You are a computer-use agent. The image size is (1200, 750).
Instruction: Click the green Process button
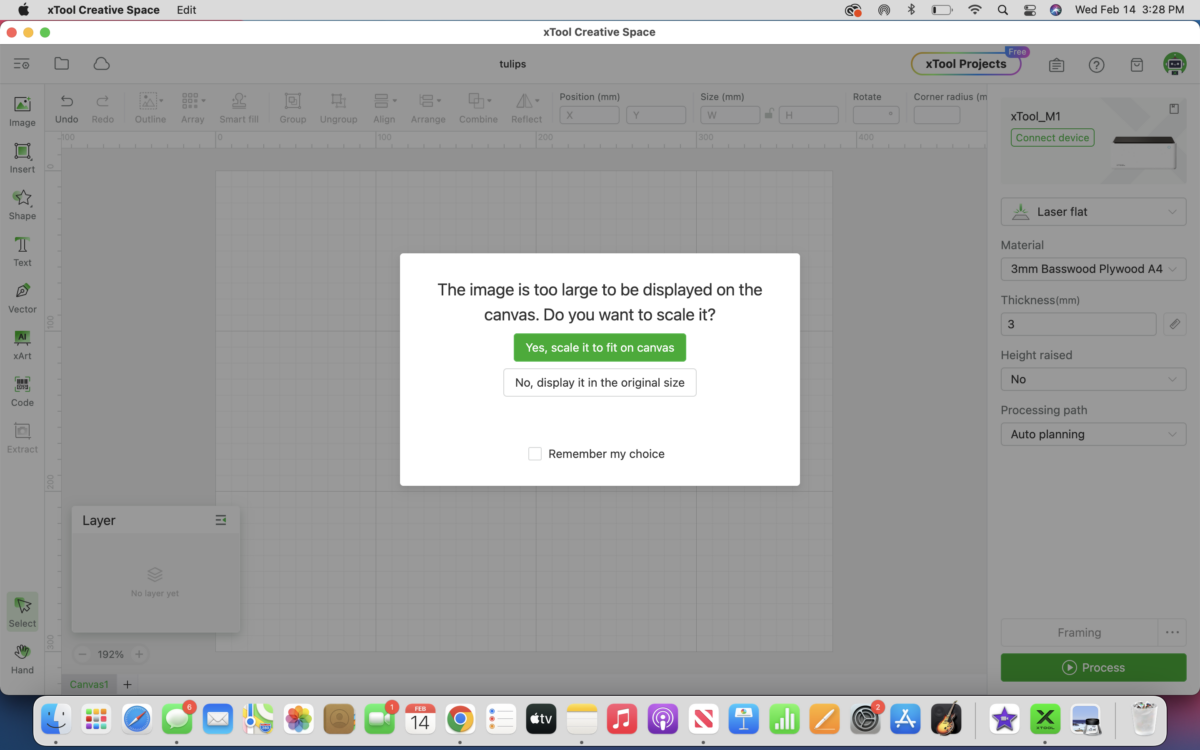(1093, 667)
